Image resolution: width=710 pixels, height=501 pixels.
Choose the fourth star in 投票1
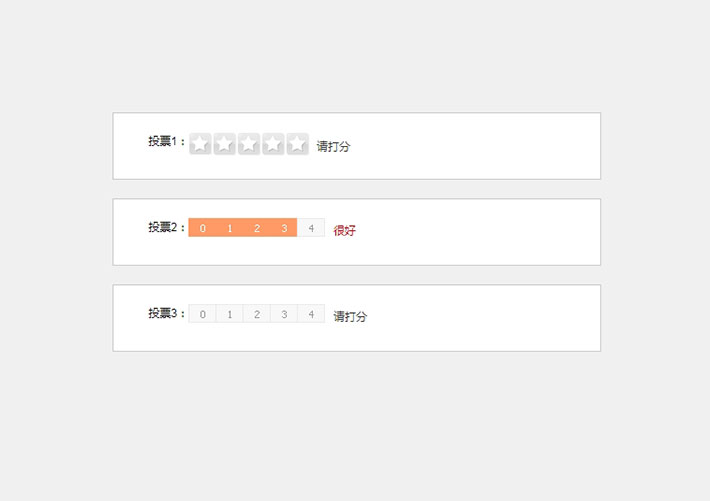(x=273, y=144)
